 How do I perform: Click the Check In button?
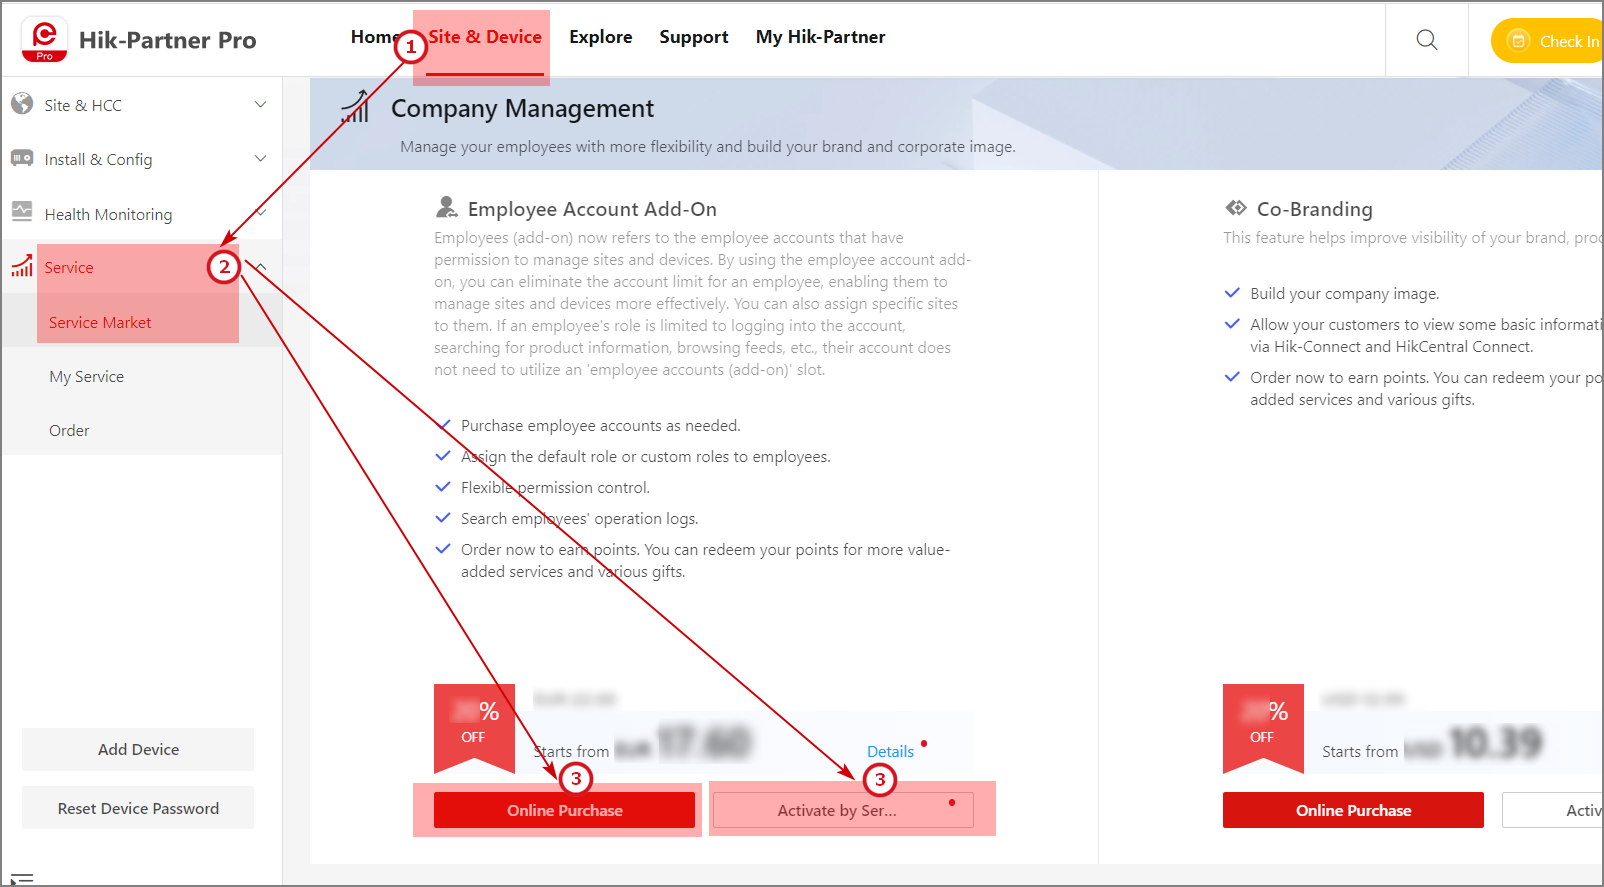click(x=1548, y=41)
